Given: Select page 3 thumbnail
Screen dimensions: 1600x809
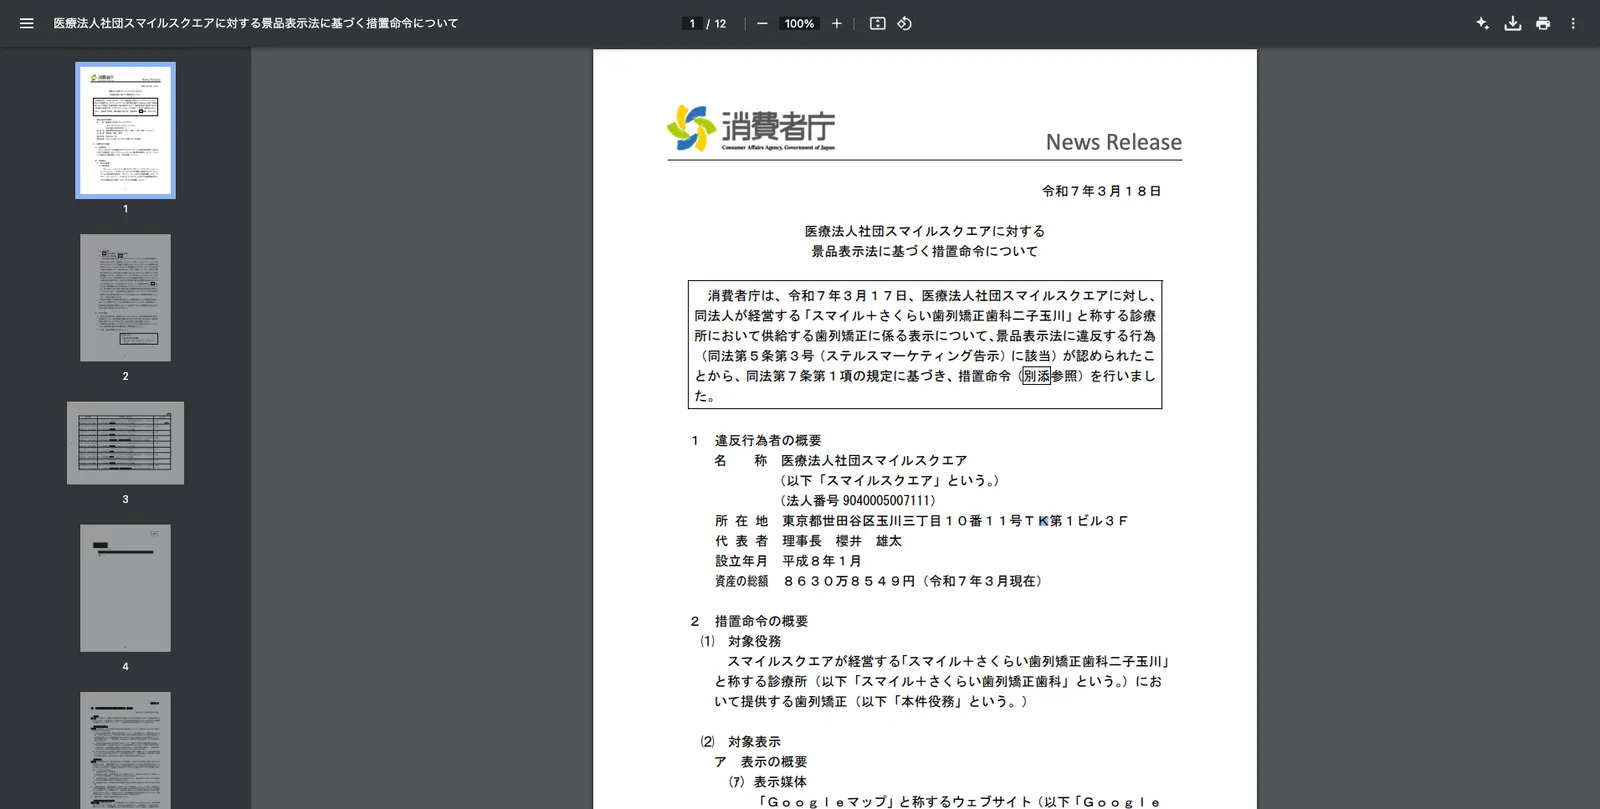Looking at the screenshot, I should point(125,443).
